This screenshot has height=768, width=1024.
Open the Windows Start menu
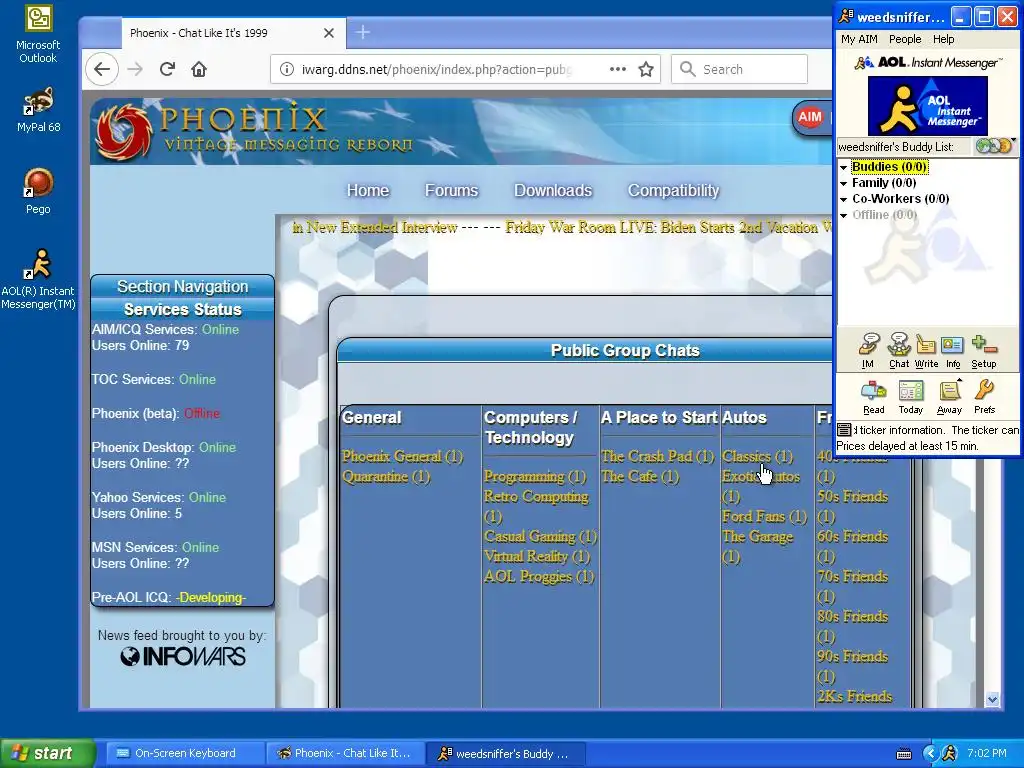coord(47,753)
